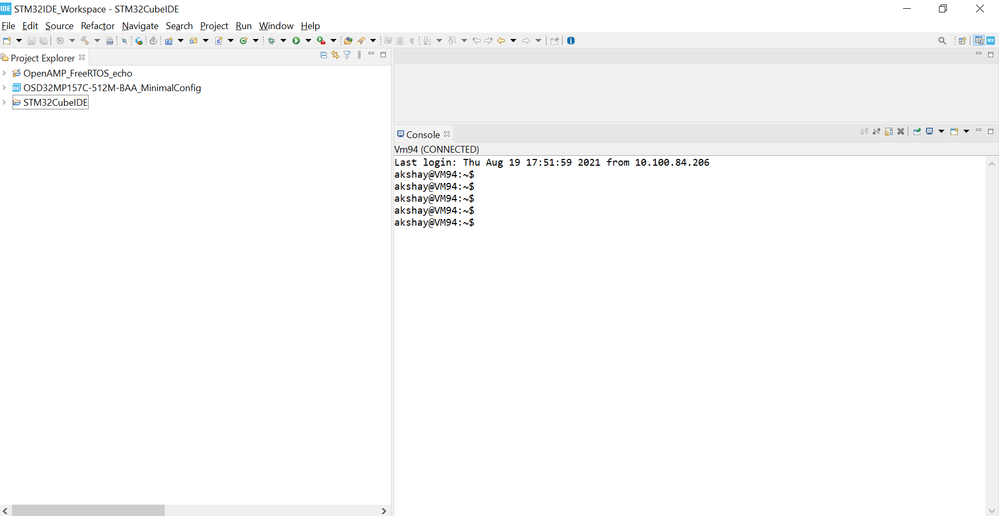This screenshot has width=999, height=516.
Task: Open the Search menu
Action: pyautogui.click(x=179, y=26)
